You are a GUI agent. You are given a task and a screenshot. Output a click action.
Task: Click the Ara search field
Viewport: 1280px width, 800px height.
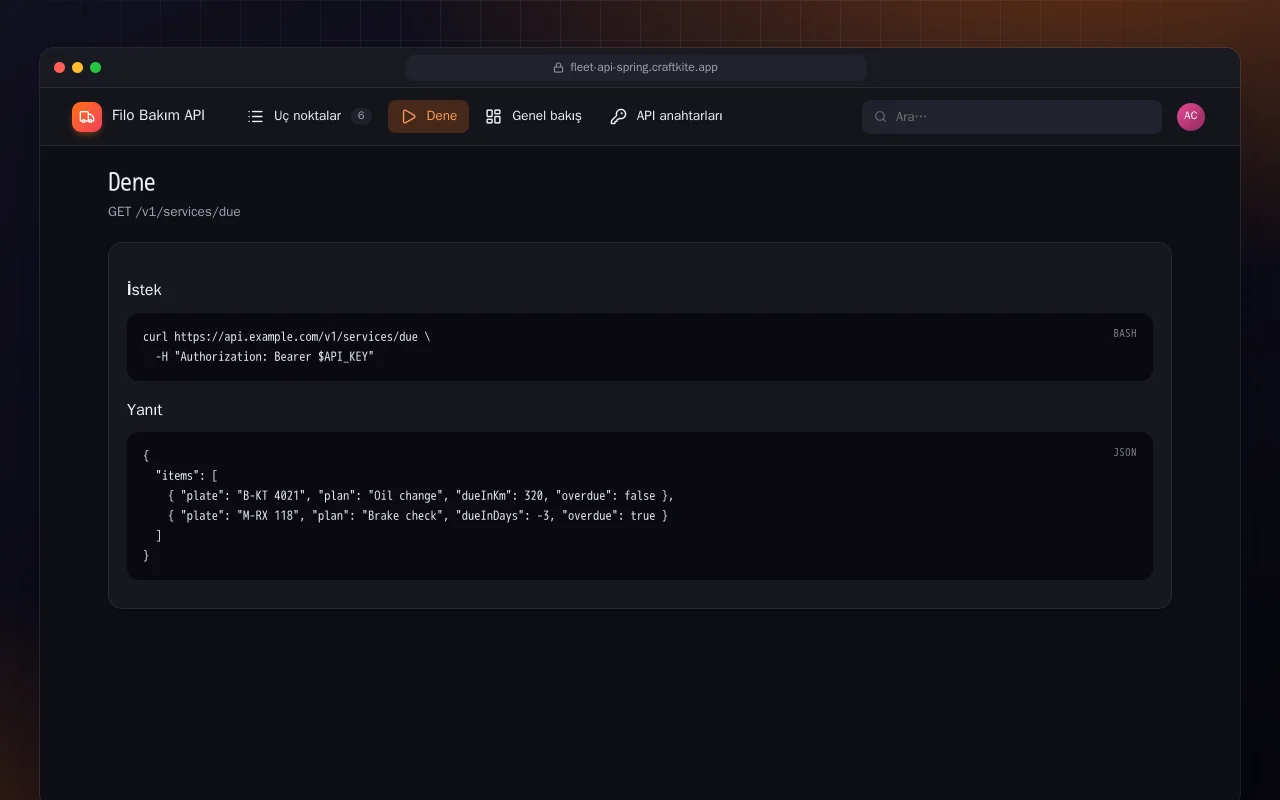point(1012,117)
